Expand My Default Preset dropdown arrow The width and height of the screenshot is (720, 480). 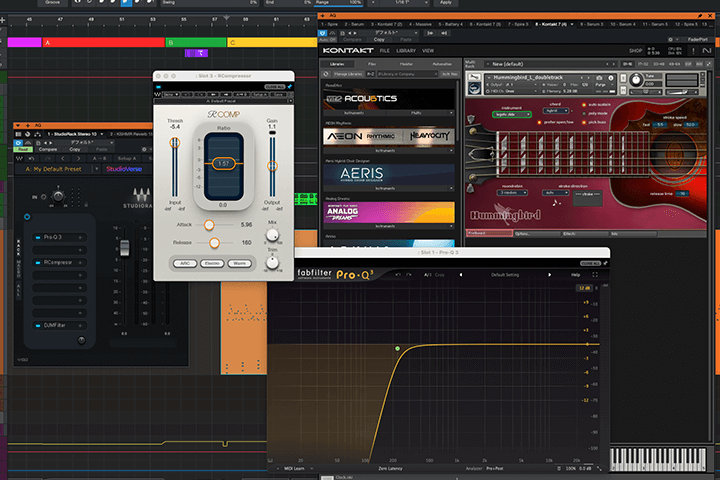(x=96, y=169)
